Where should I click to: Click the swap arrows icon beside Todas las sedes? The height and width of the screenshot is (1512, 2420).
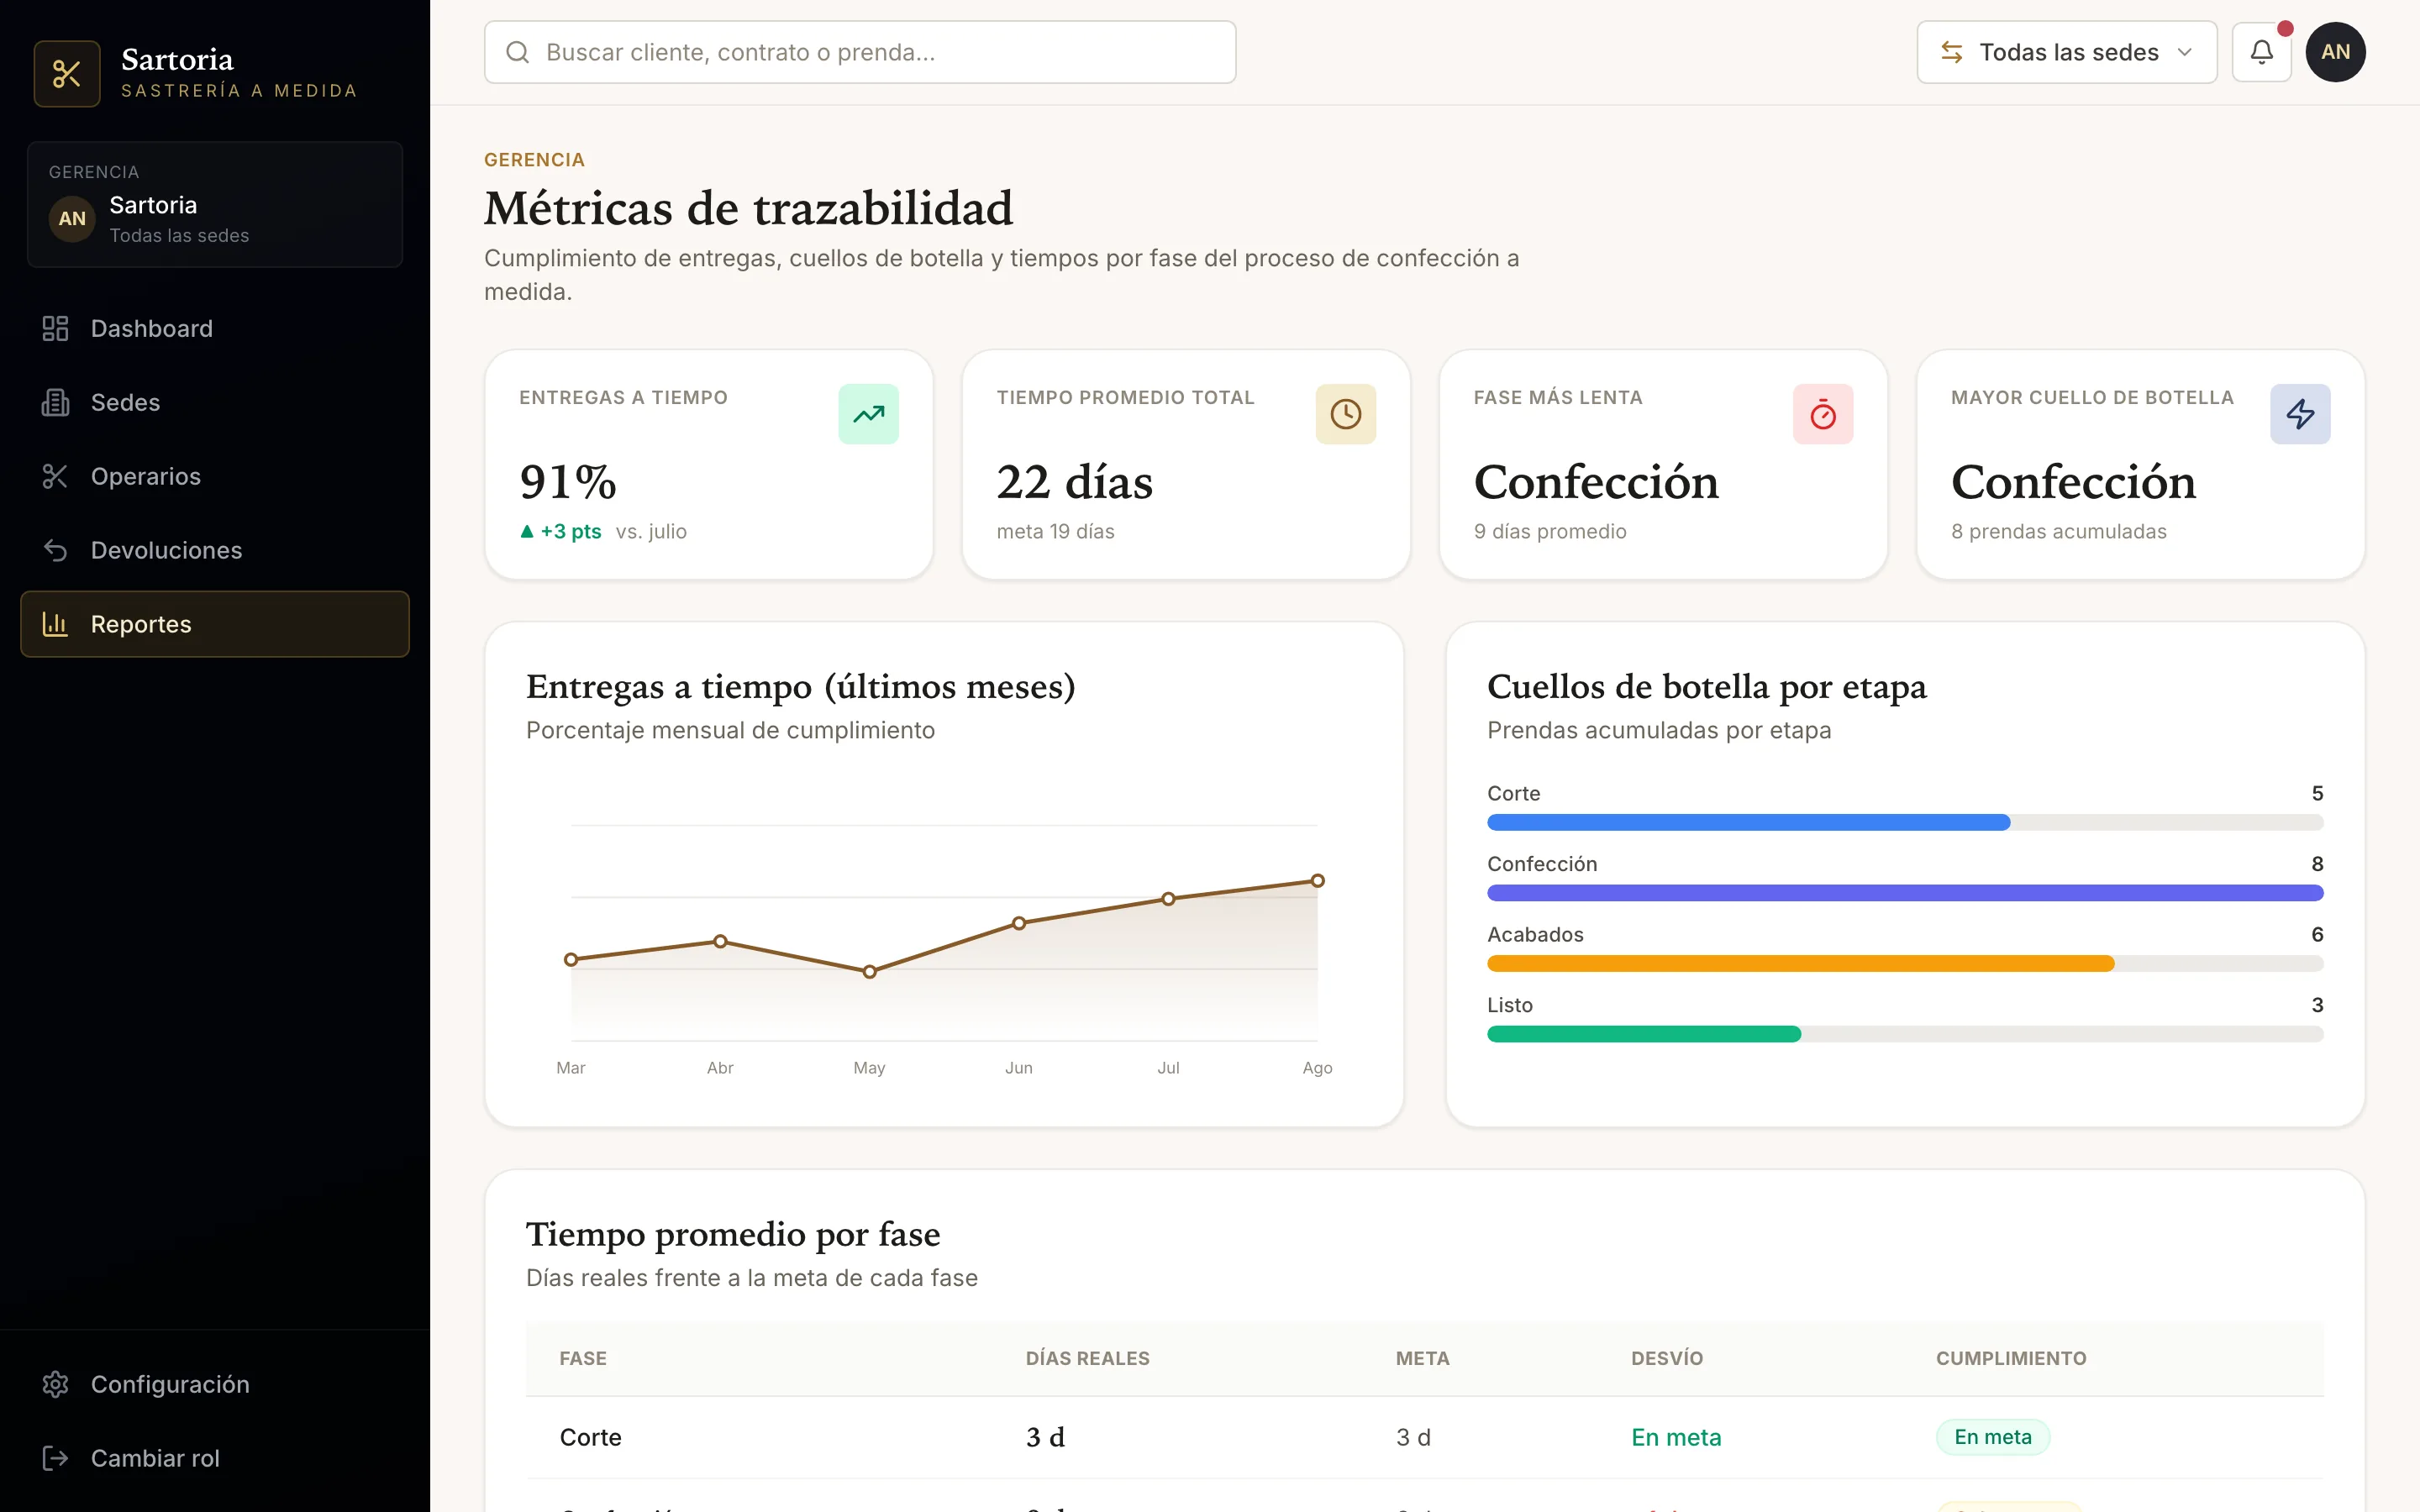1951,52
